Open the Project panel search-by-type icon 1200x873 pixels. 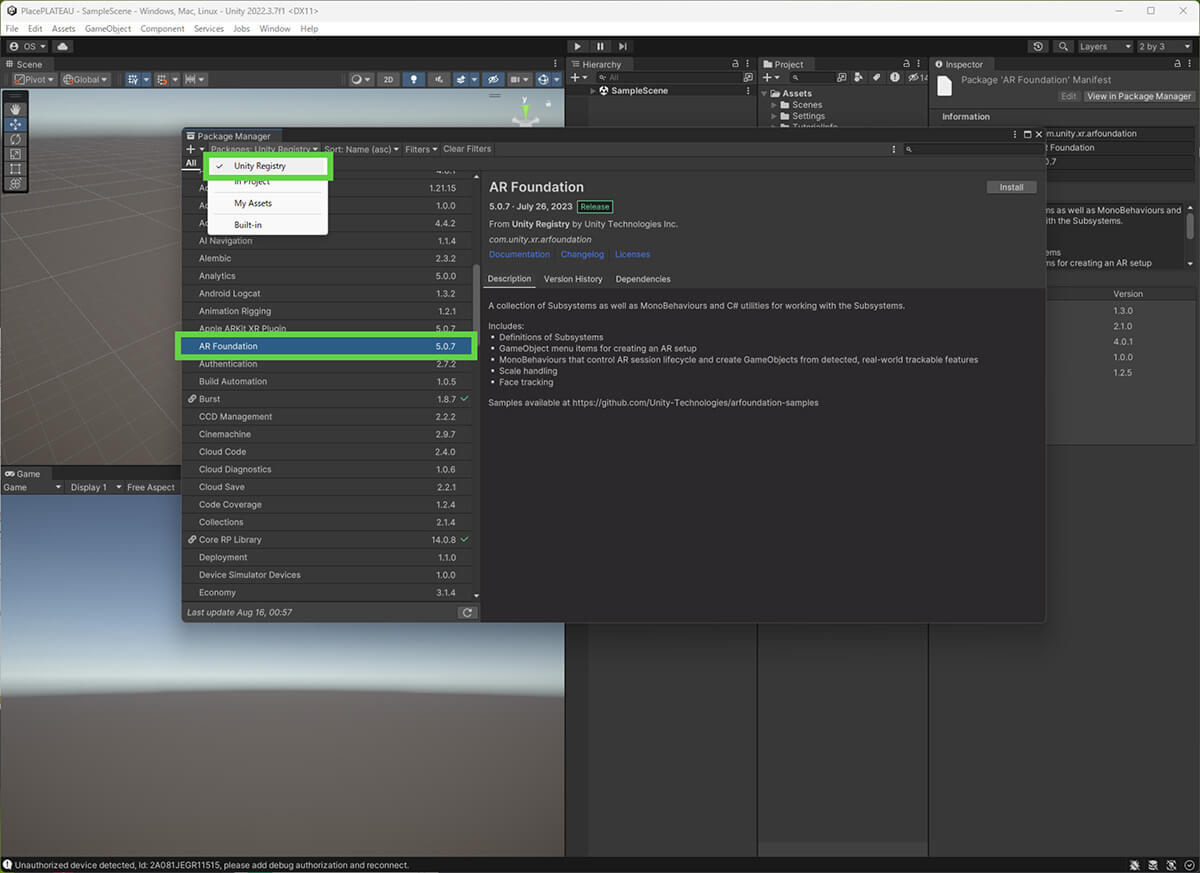tap(858, 77)
